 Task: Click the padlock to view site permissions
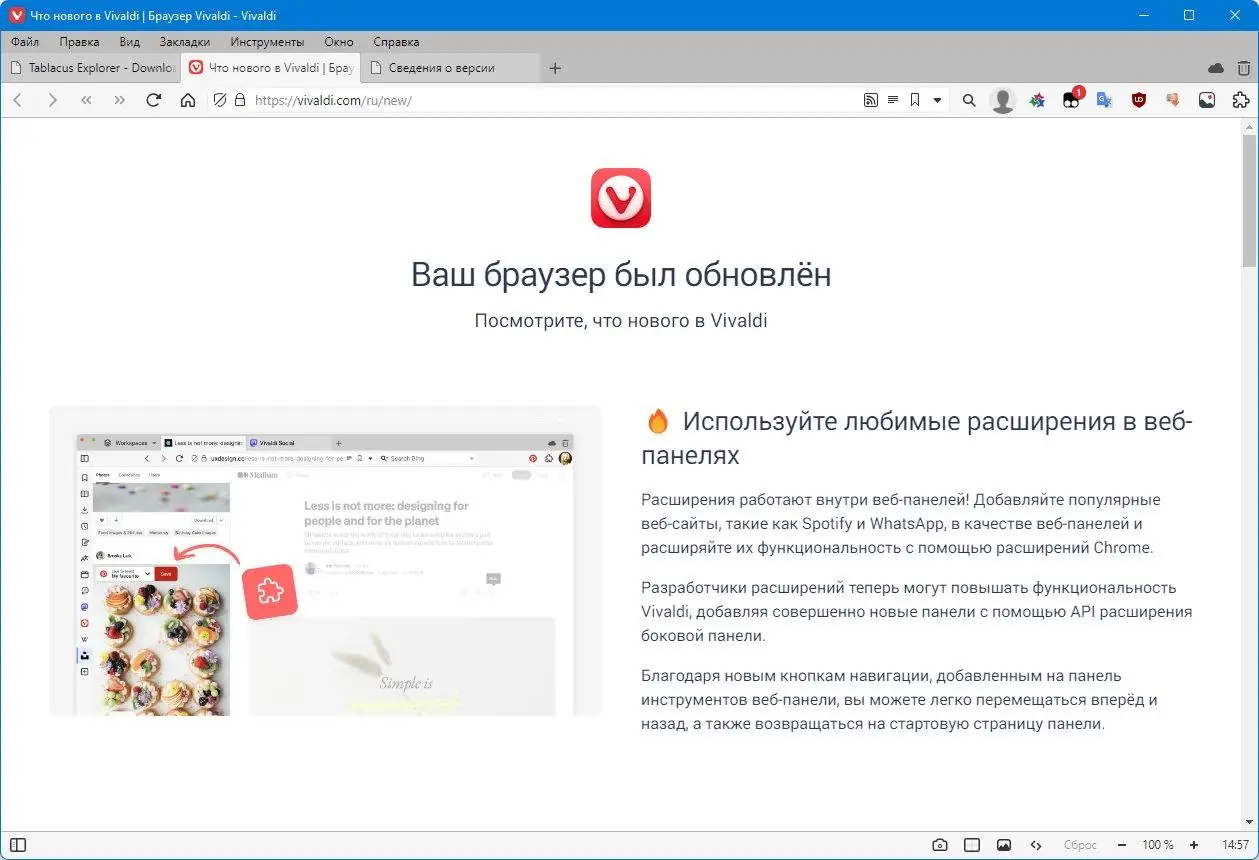pyautogui.click(x=240, y=100)
